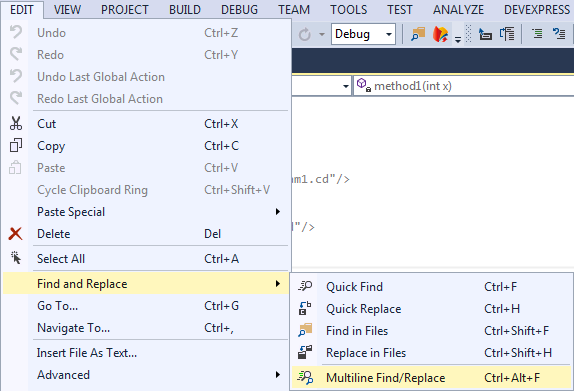Choose Navigate To... menu entry
This screenshot has width=574, height=391.
tap(146, 328)
